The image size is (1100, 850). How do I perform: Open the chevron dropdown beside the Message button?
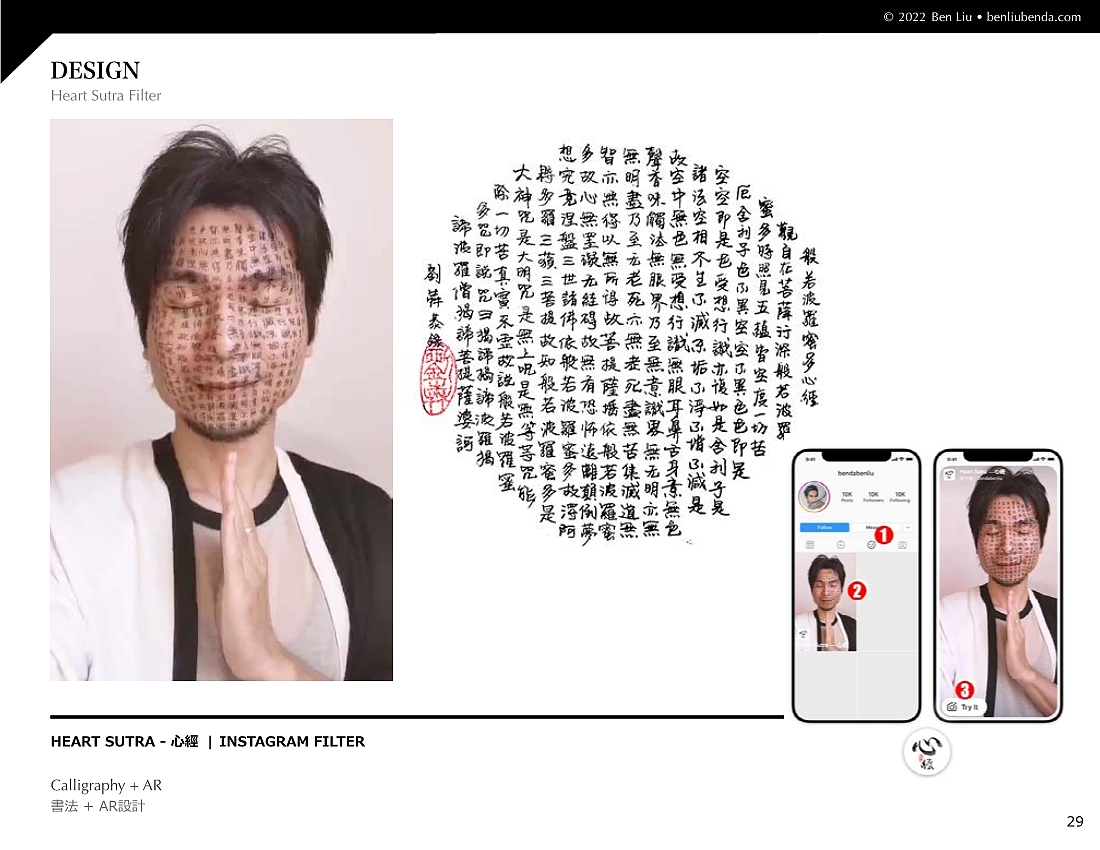tap(908, 526)
